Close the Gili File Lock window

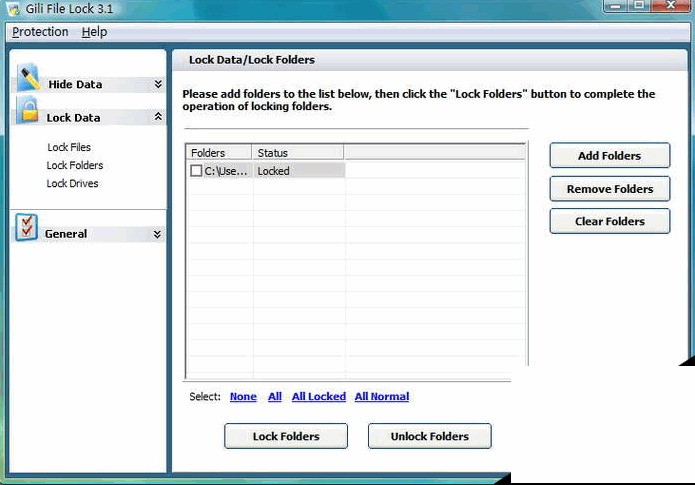point(670,6)
